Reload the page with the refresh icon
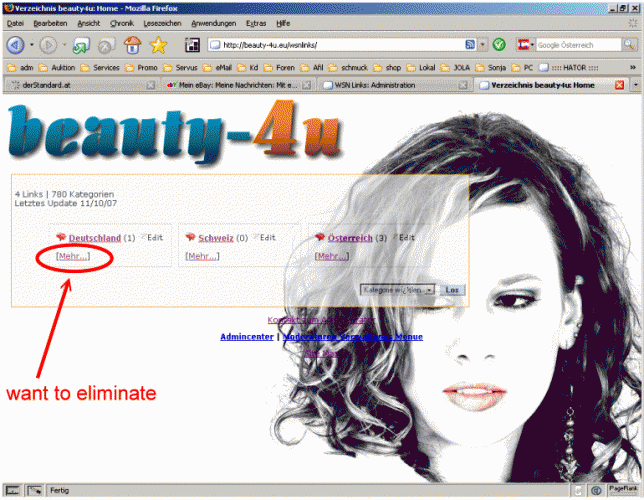 81,45
